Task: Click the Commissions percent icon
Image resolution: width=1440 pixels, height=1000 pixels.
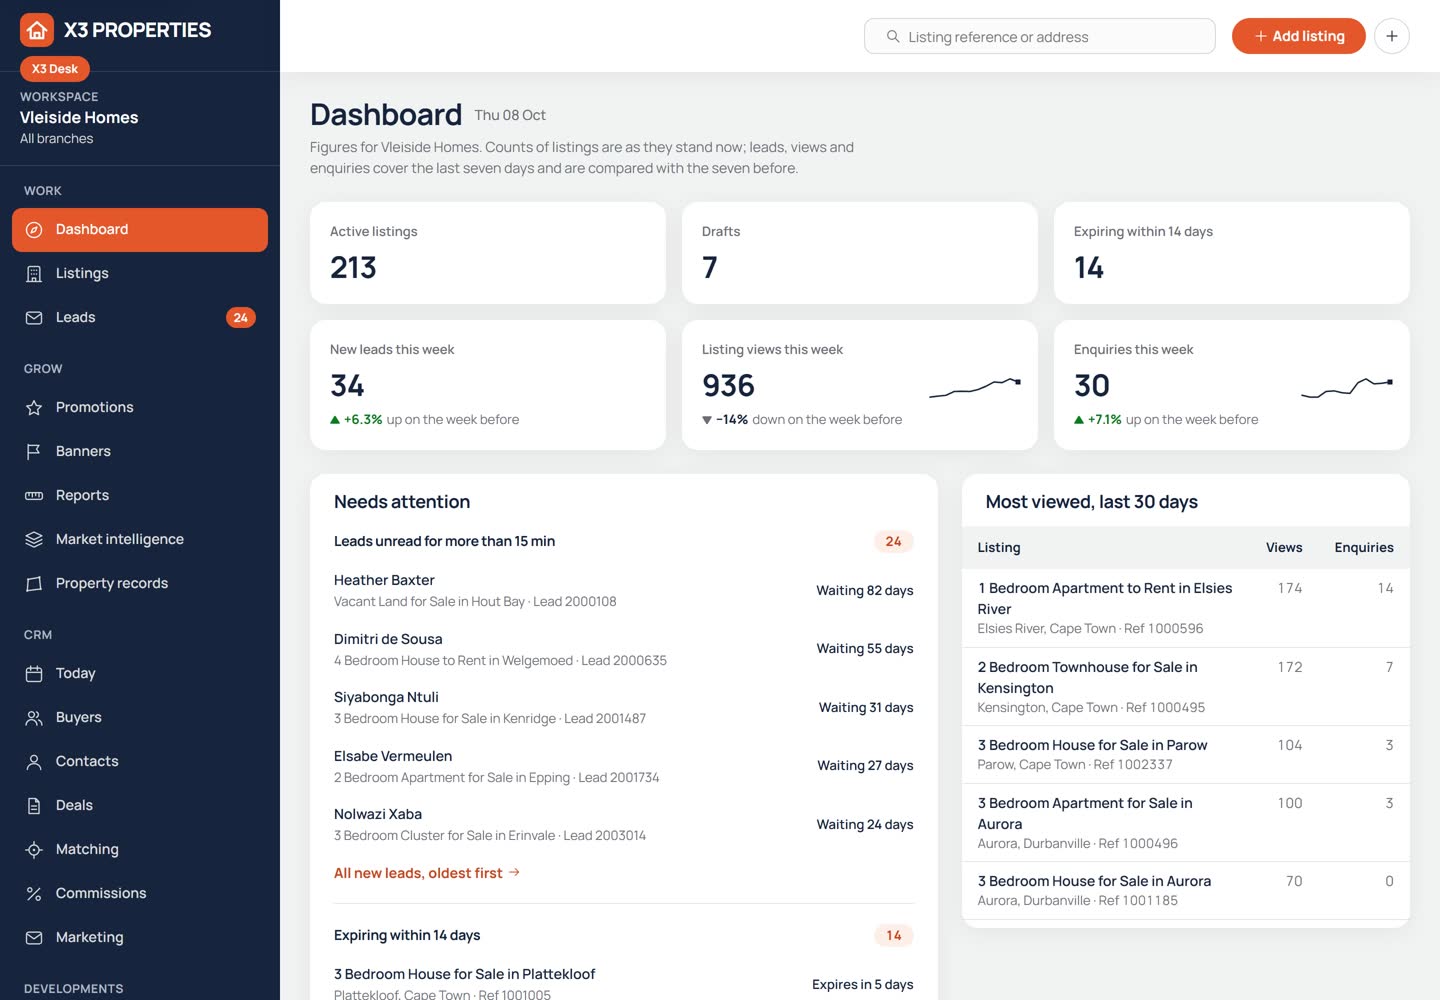Action: point(34,894)
